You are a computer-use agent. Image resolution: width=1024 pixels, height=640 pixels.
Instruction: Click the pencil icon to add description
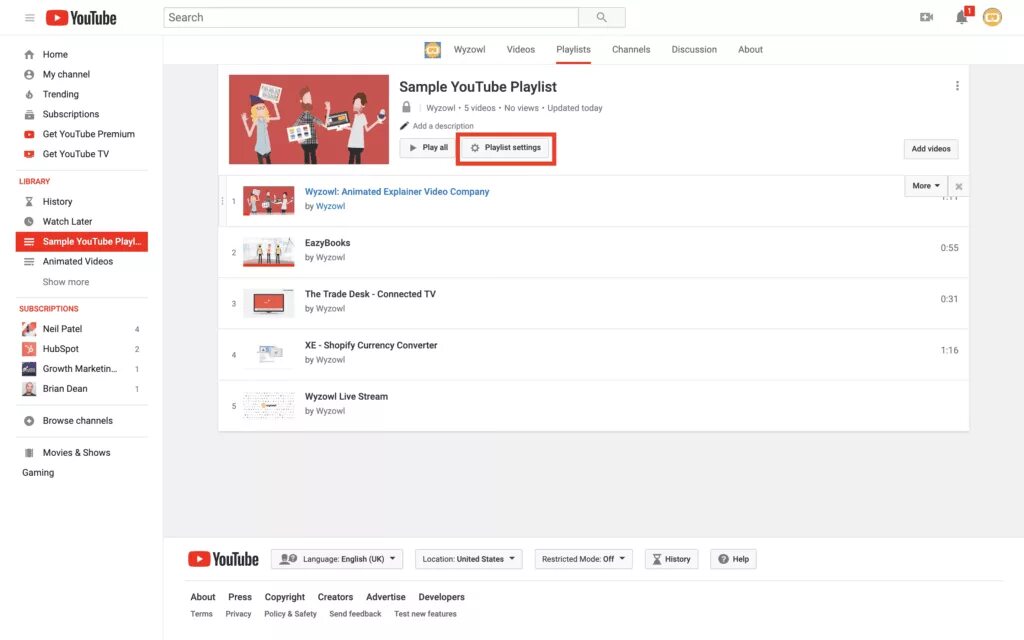click(404, 125)
